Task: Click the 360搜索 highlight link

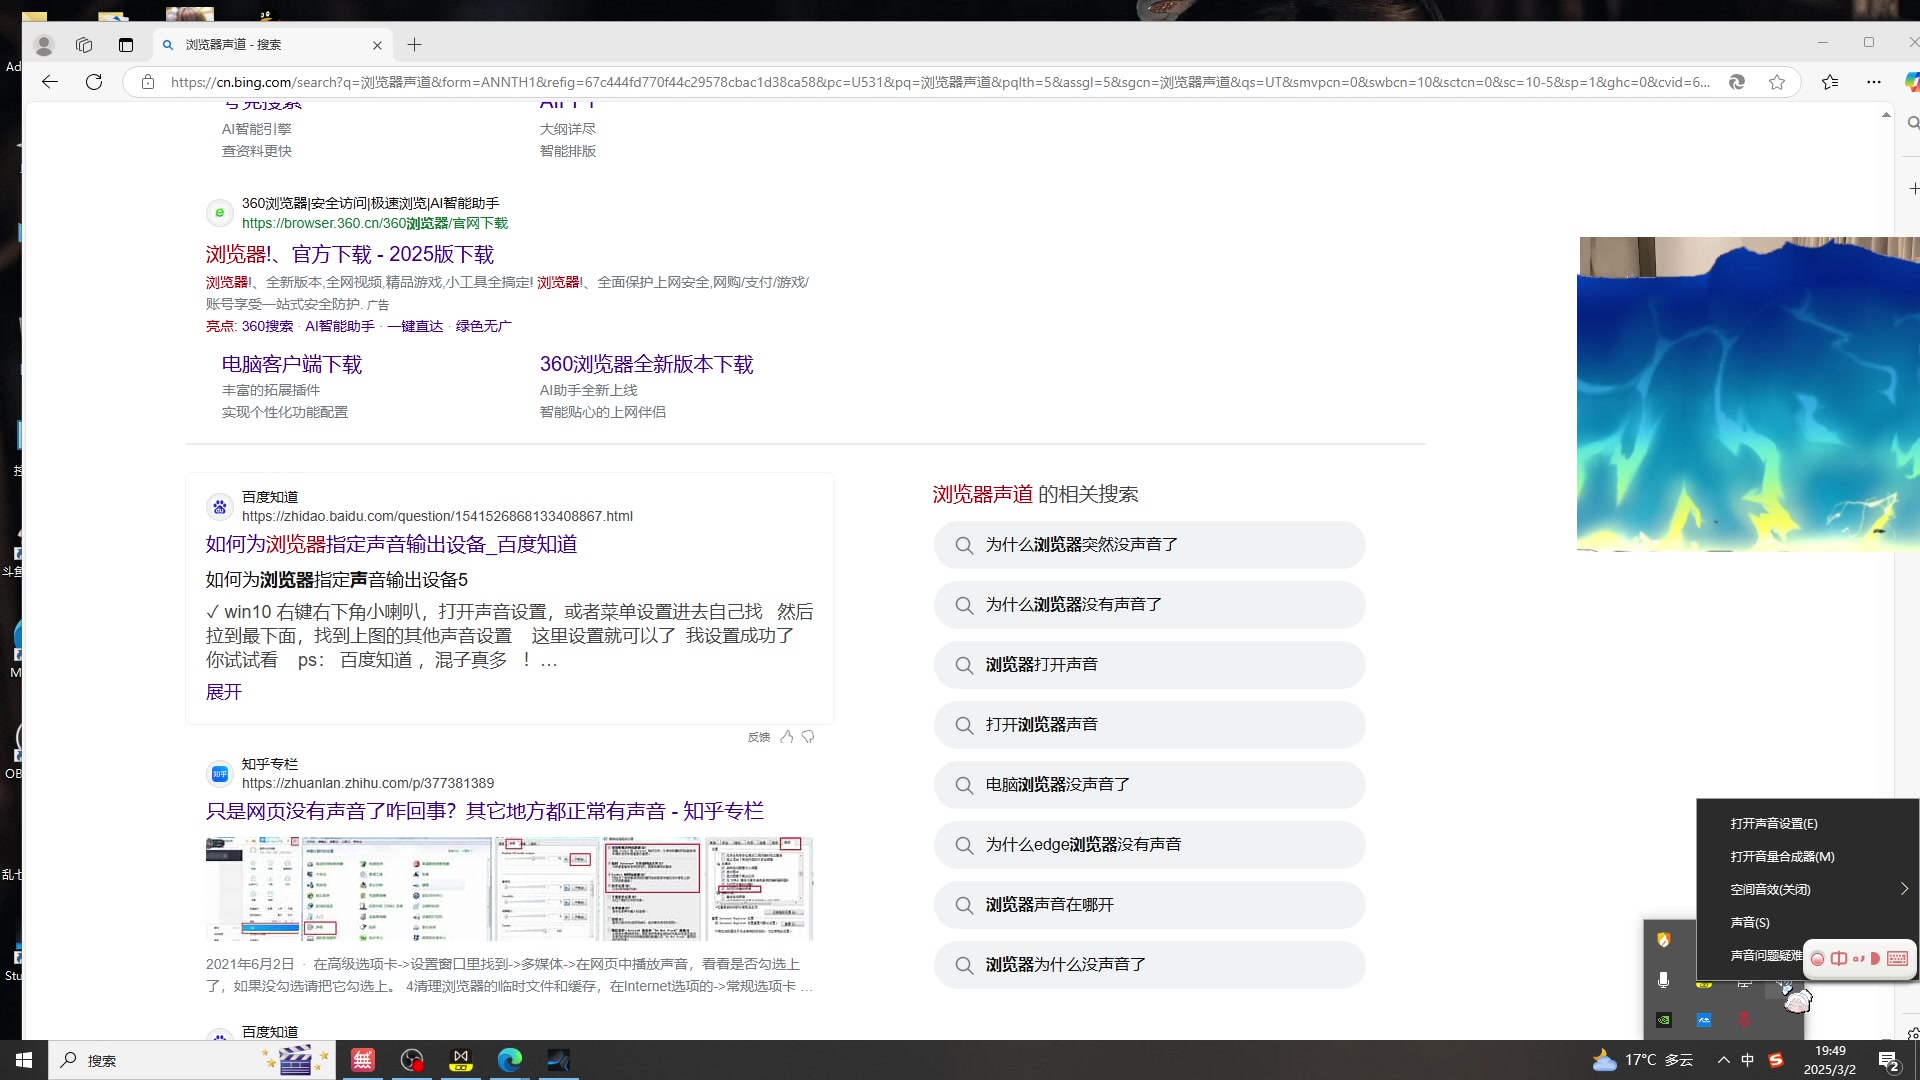Action: pyautogui.click(x=267, y=326)
